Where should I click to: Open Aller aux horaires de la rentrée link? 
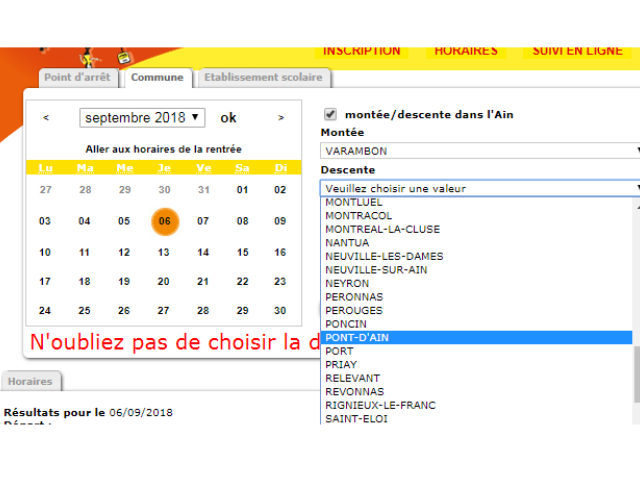point(163,149)
